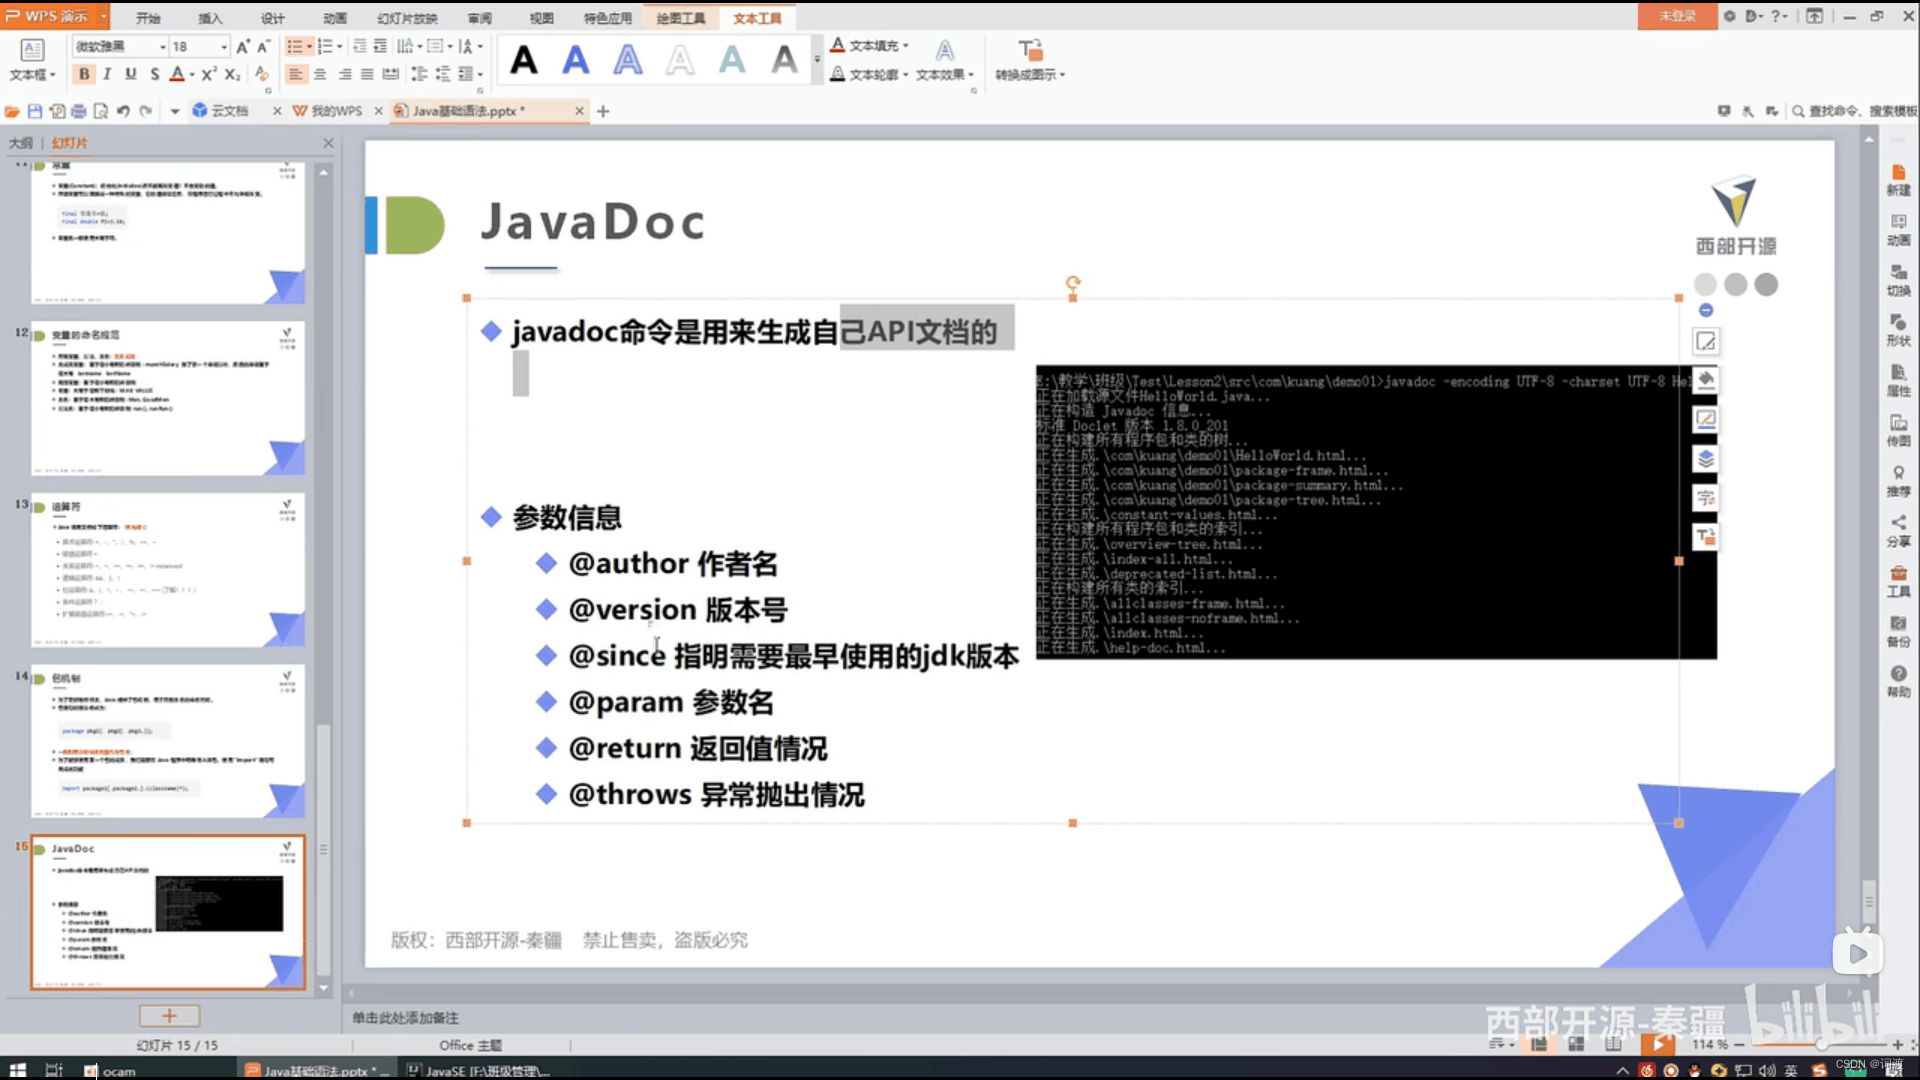This screenshot has height=1080, width=1920.
Task: Switch slide panel to 大纲 view
Action: 21,143
